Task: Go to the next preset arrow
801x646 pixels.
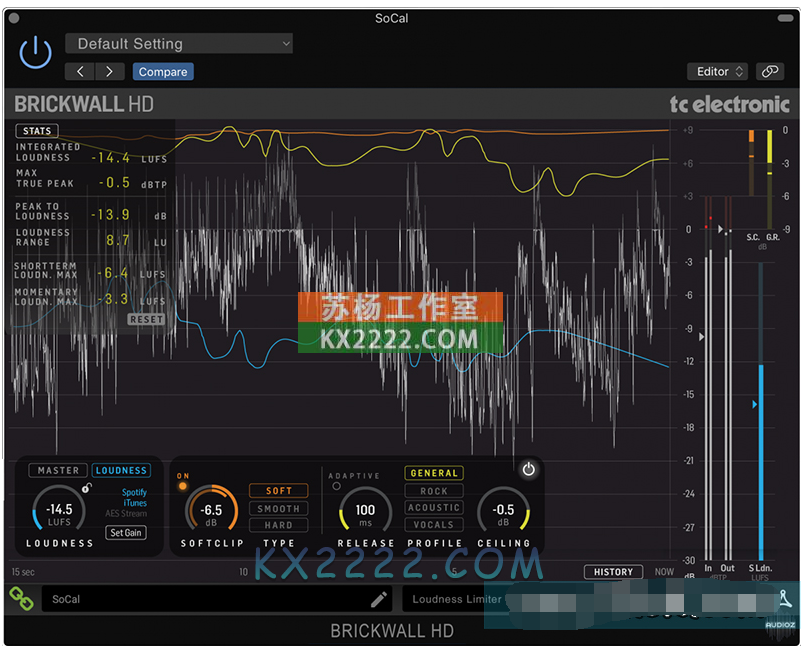Action: (109, 72)
